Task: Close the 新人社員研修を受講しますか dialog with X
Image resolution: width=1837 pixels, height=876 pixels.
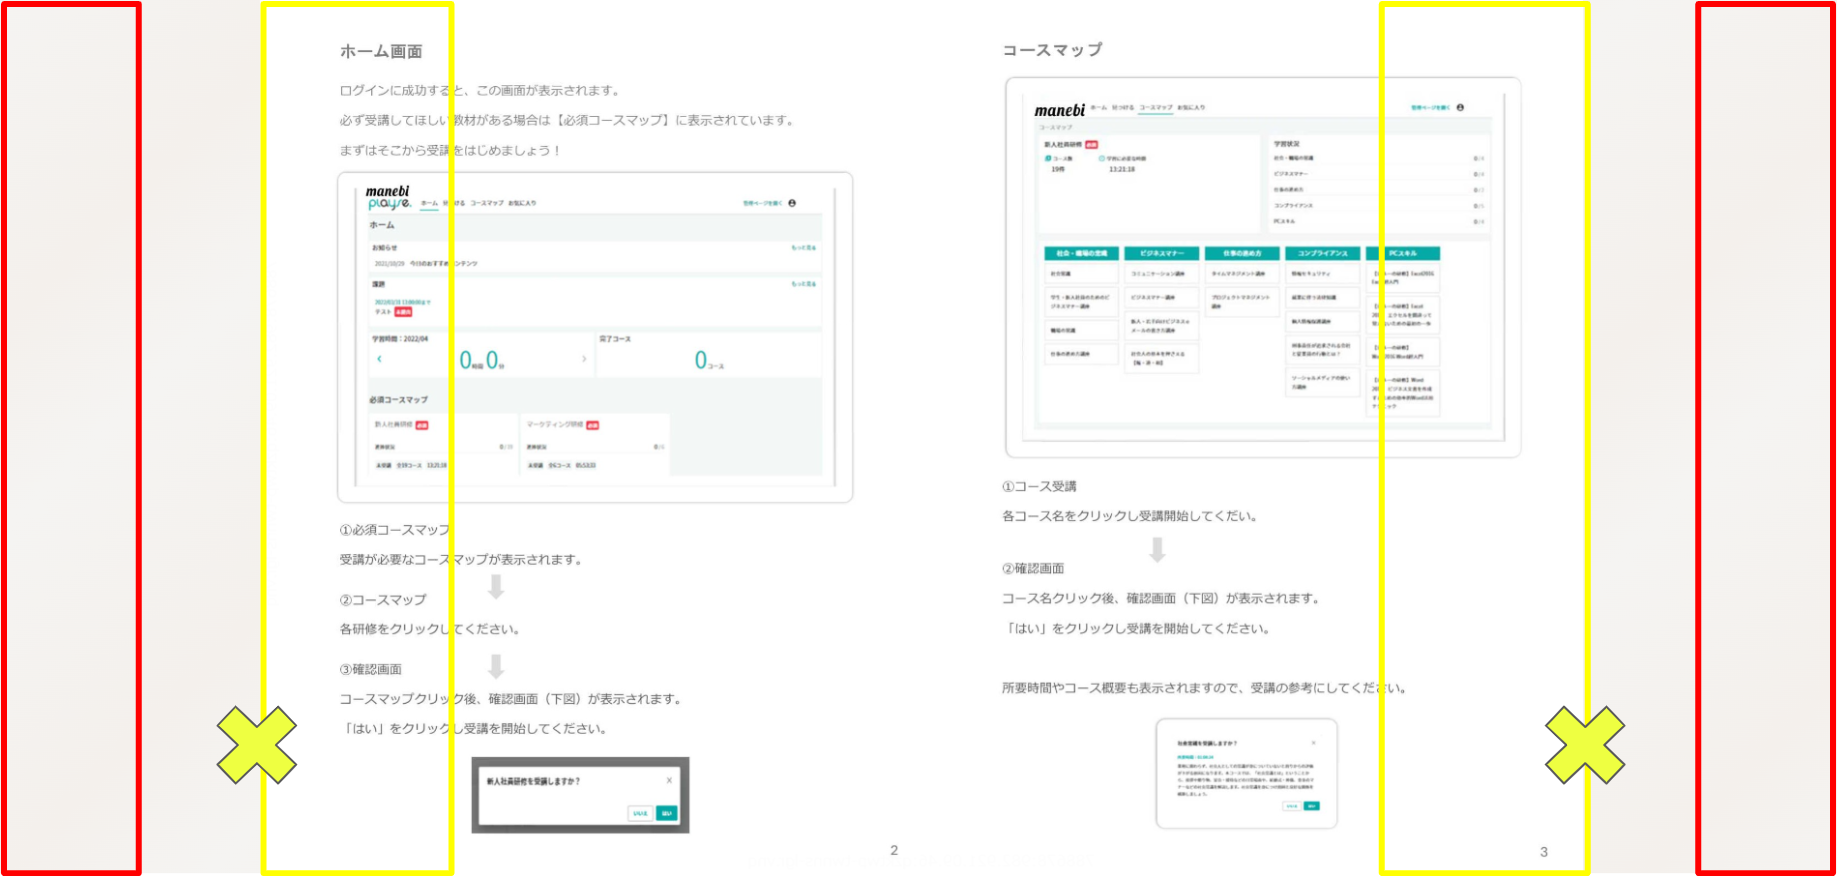Action: coord(669,780)
